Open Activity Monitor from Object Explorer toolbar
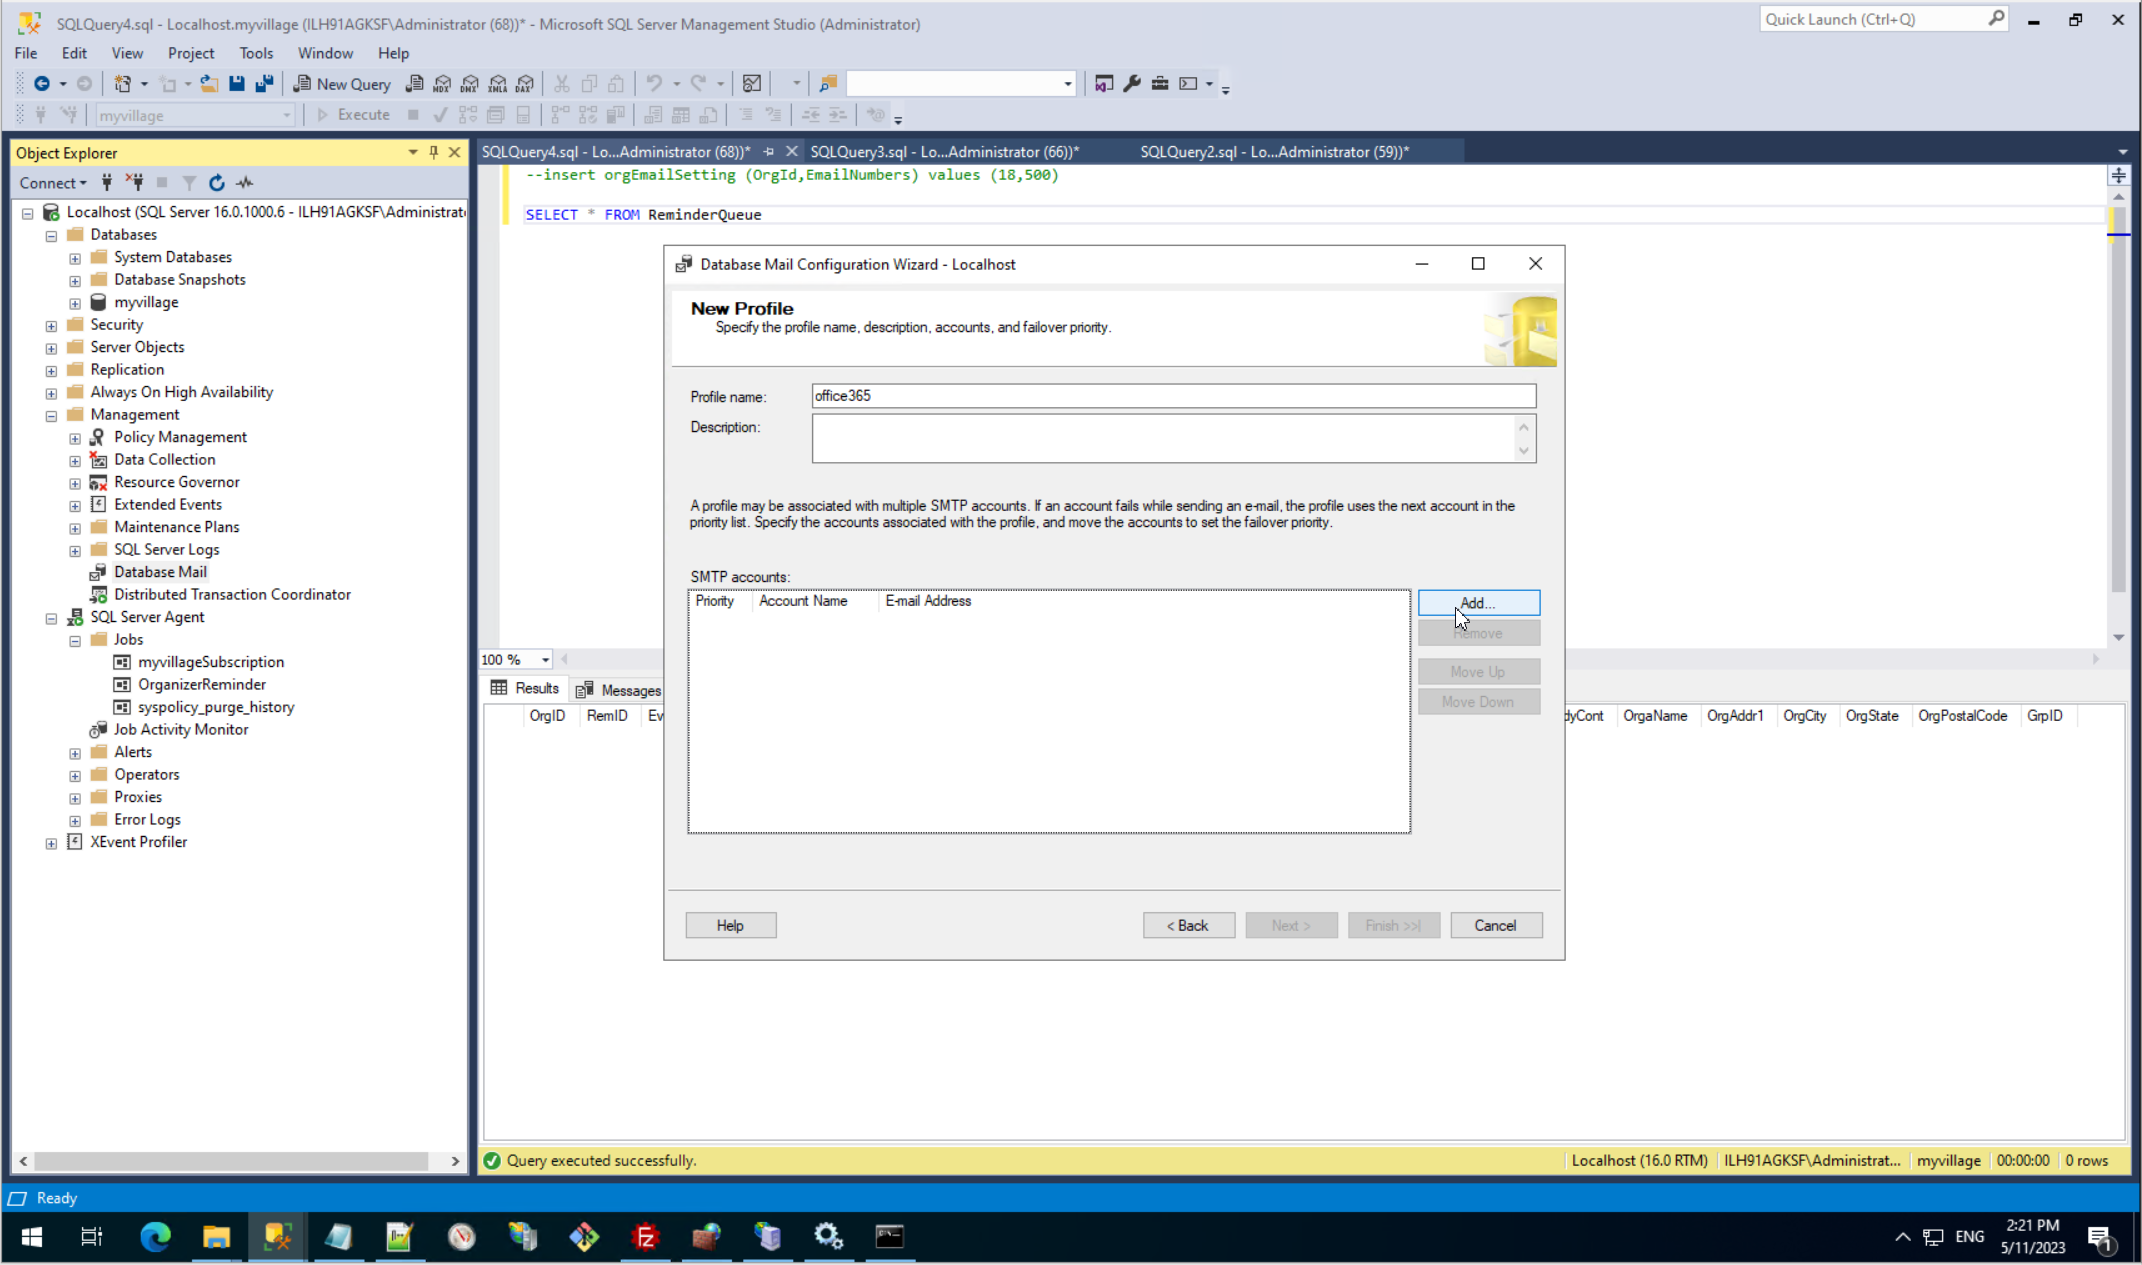Image resolution: width=2142 pixels, height=1265 pixels. pyautogui.click(x=245, y=183)
